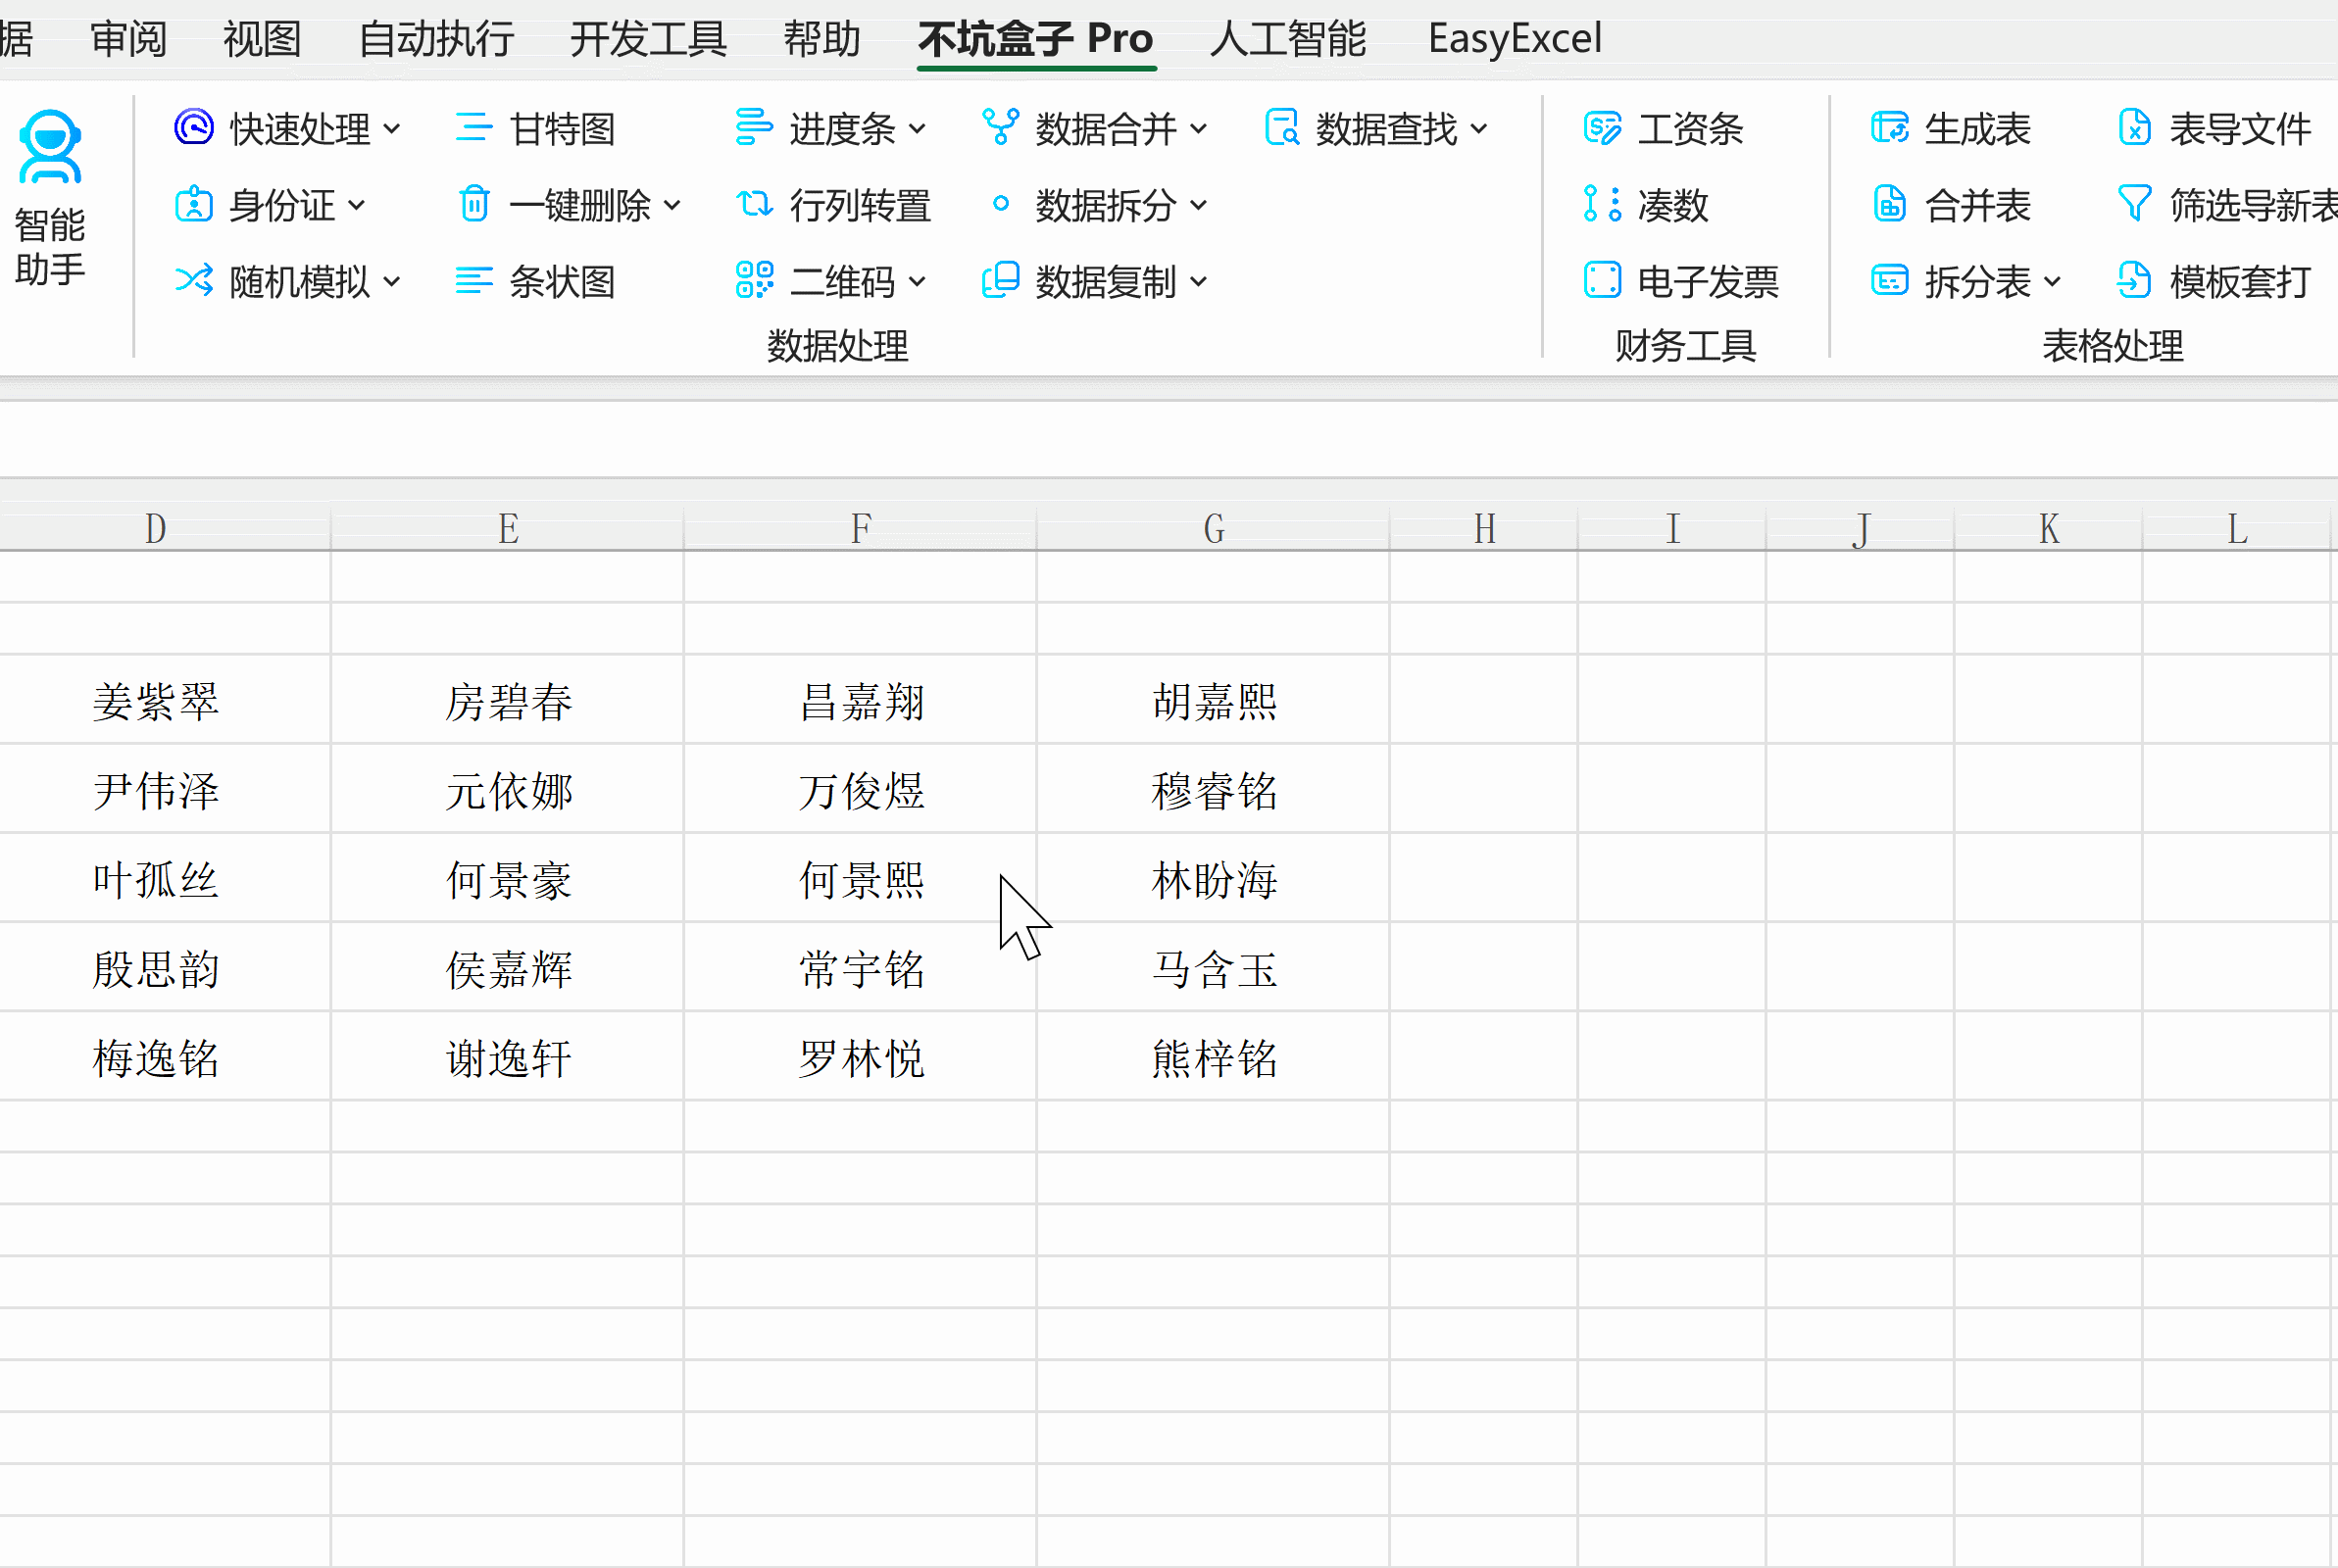
Task: Click the 快速处理 icon
Action: 194,128
